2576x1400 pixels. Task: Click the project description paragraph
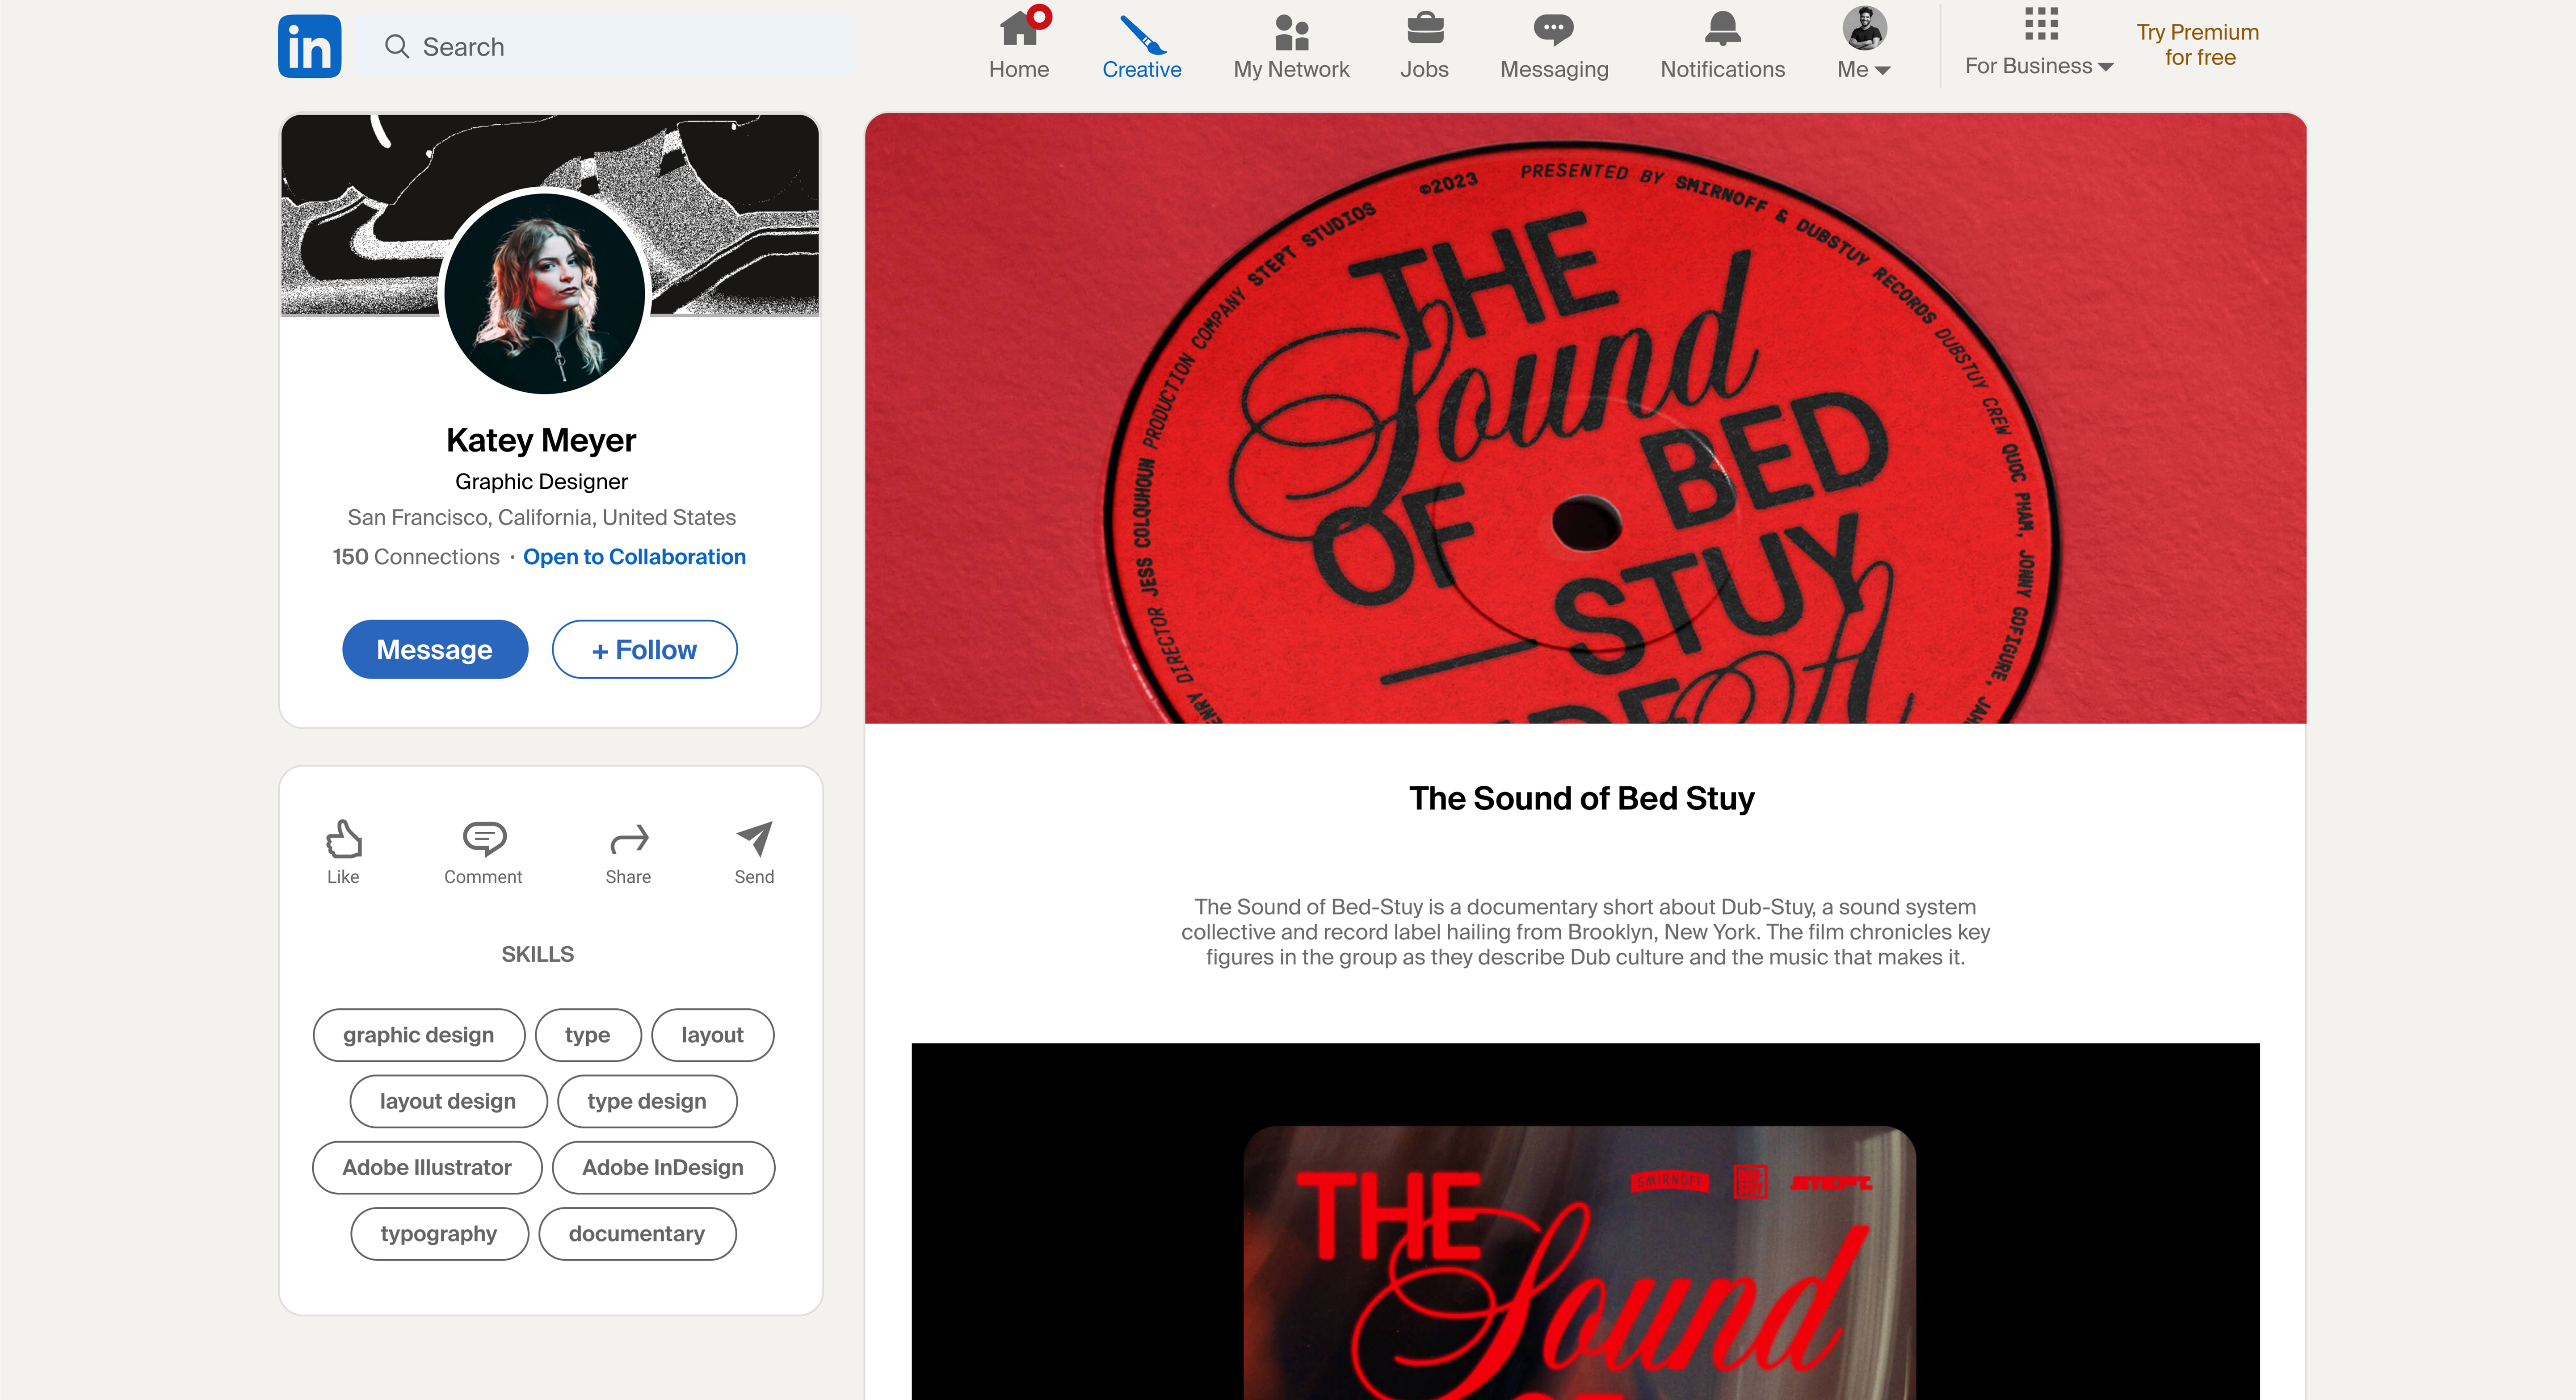1585,932
